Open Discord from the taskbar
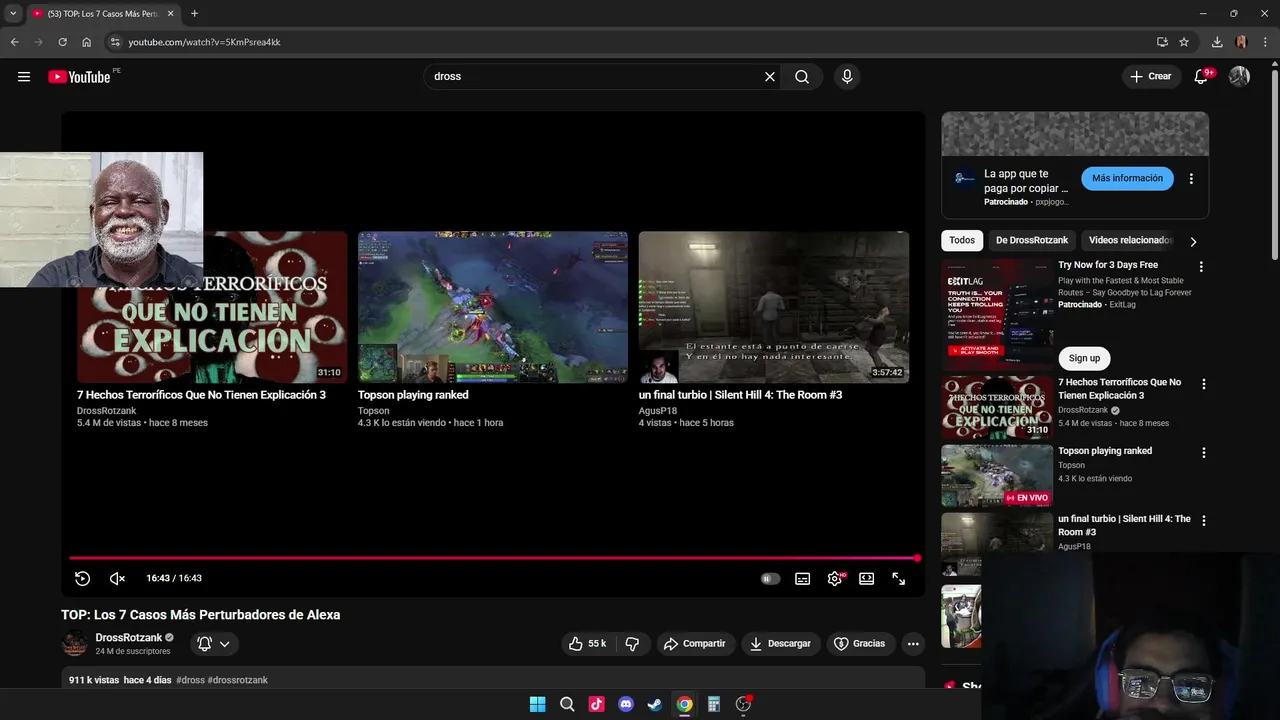 click(x=626, y=704)
